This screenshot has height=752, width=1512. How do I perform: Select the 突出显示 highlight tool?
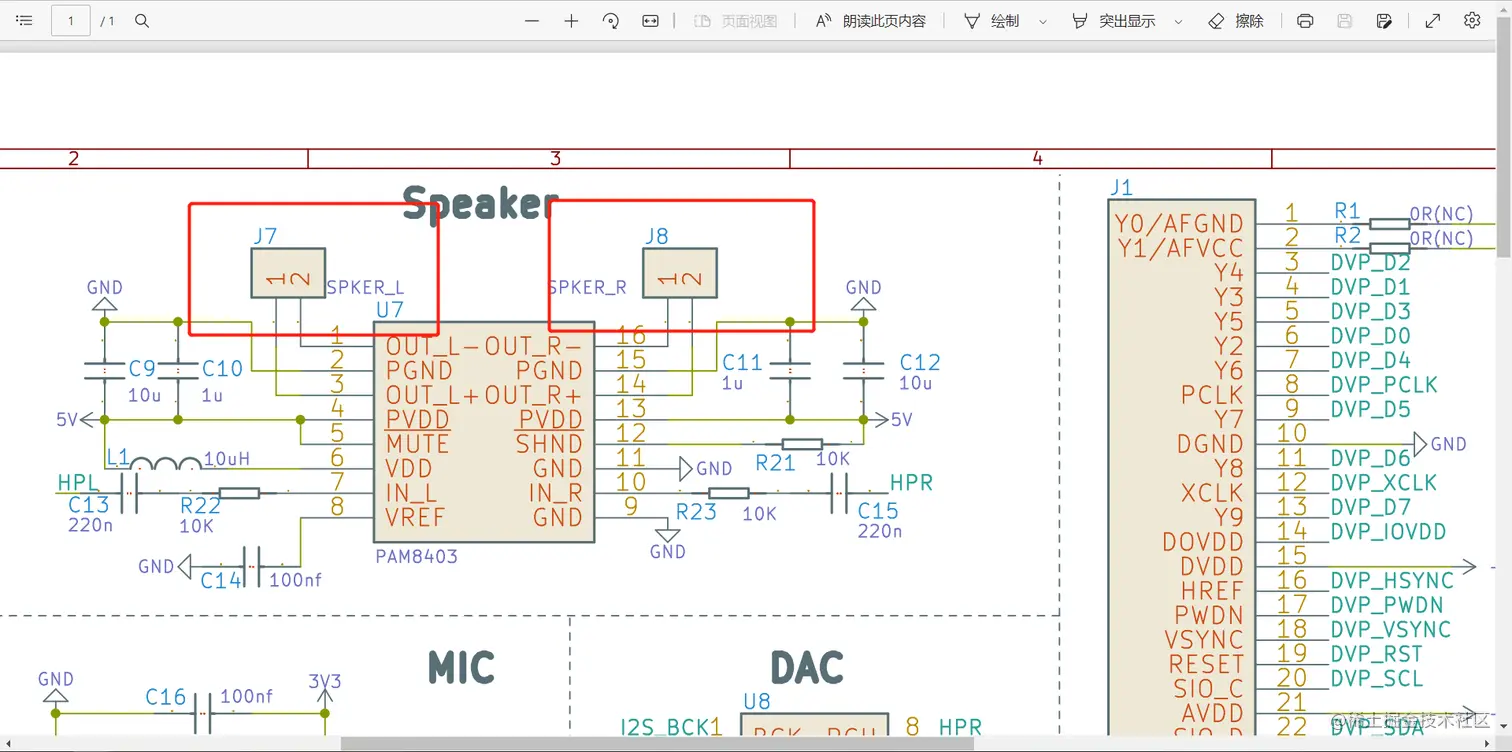[1114, 21]
